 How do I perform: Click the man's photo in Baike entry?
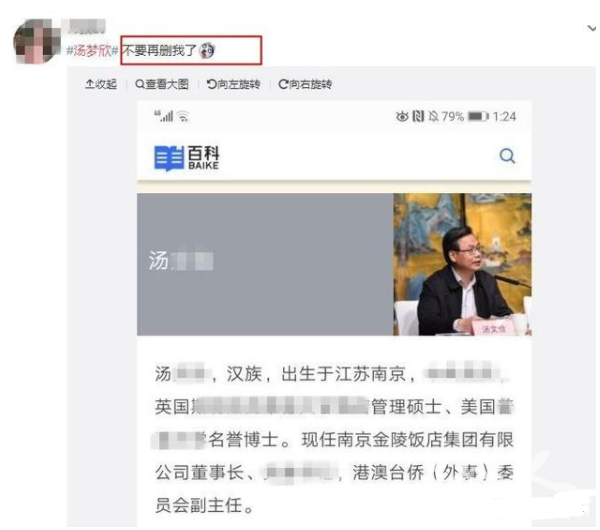462,264
